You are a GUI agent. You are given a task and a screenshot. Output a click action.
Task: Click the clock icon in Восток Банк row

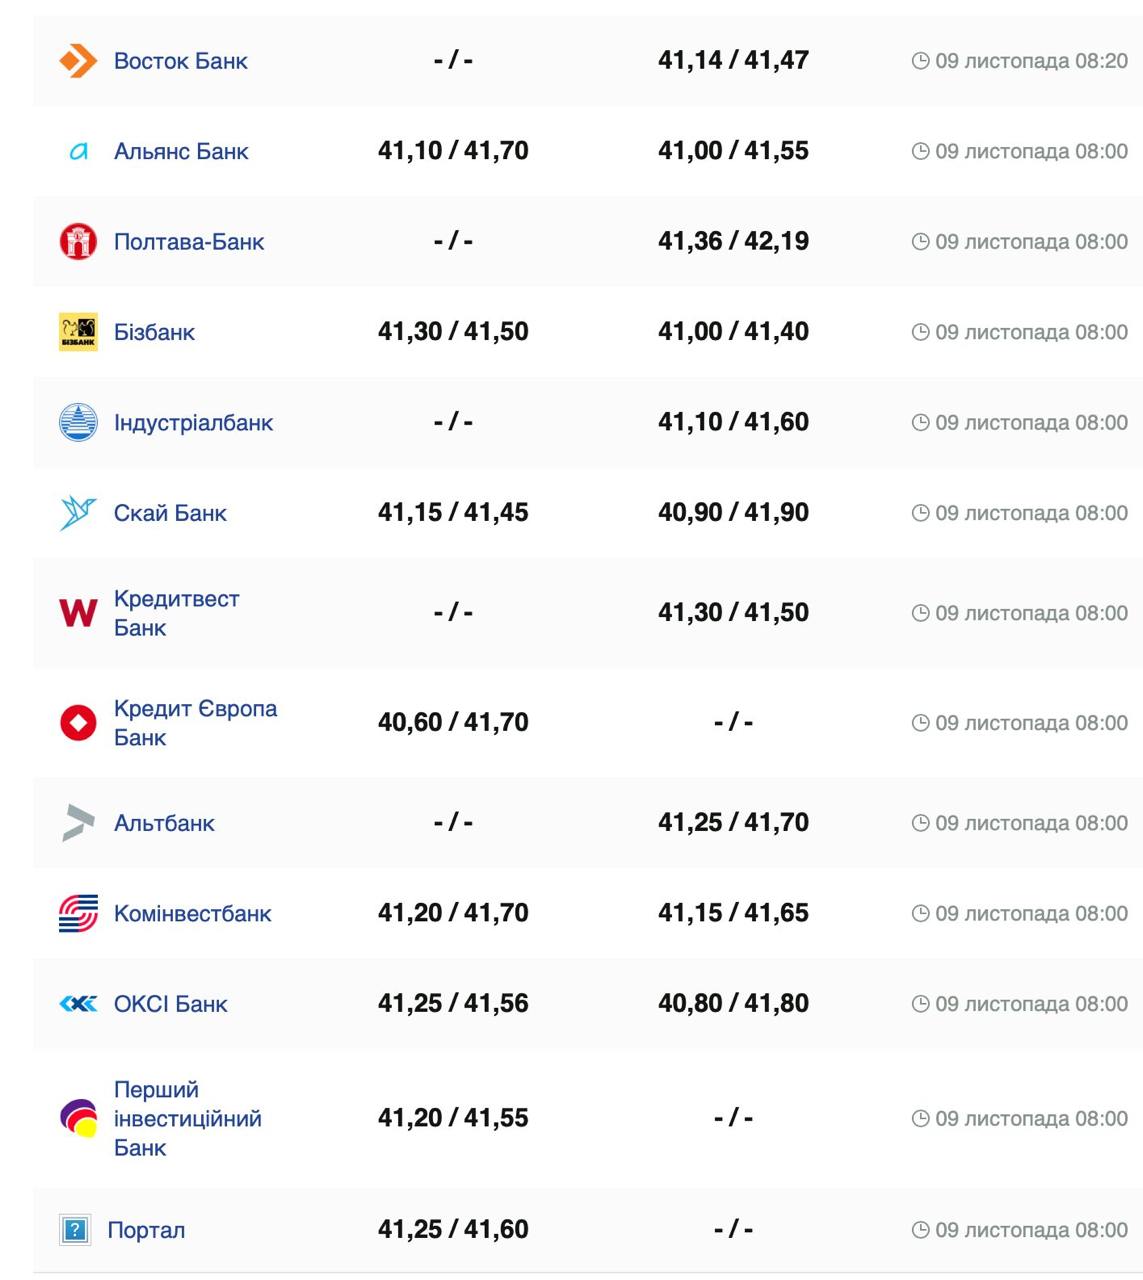pyautogui.click(x=920, y=61)
